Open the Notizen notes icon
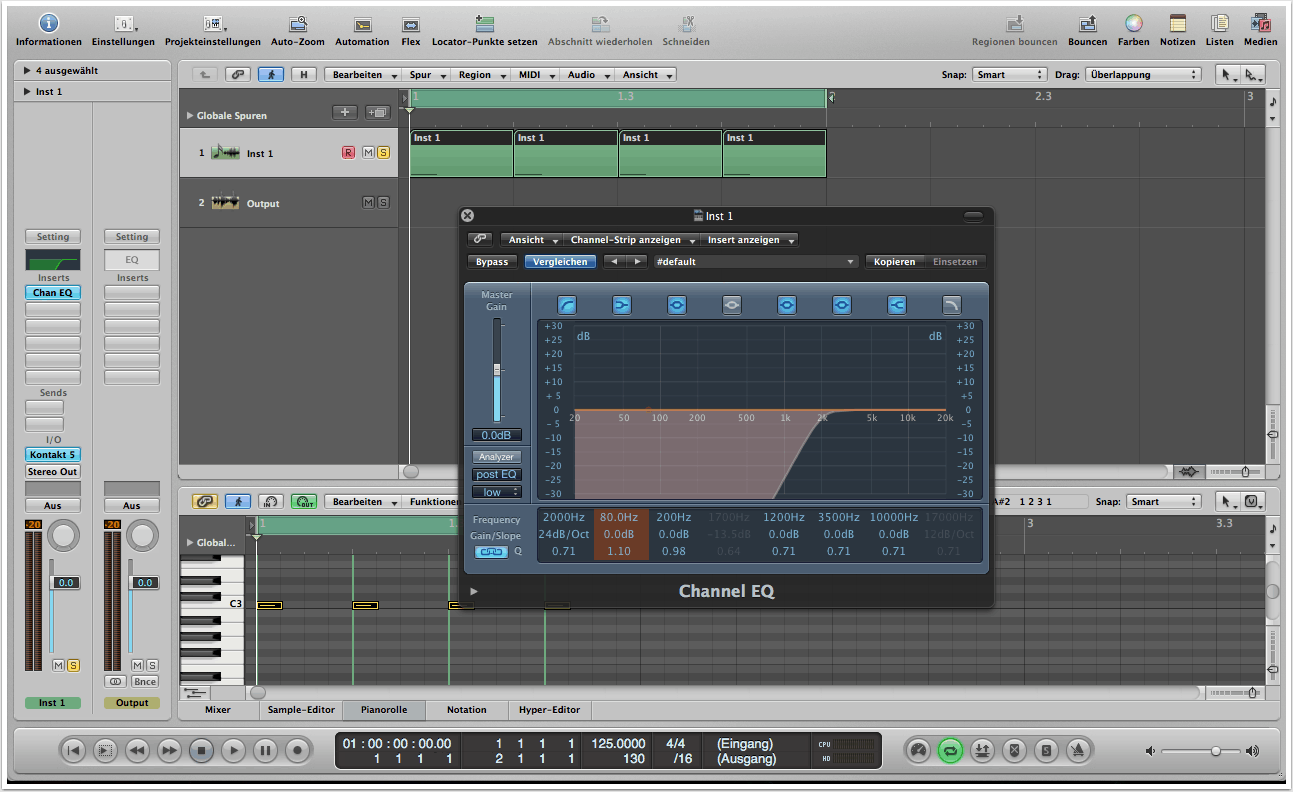The width and height of the screenshot is (1293, 792). 1177,24
